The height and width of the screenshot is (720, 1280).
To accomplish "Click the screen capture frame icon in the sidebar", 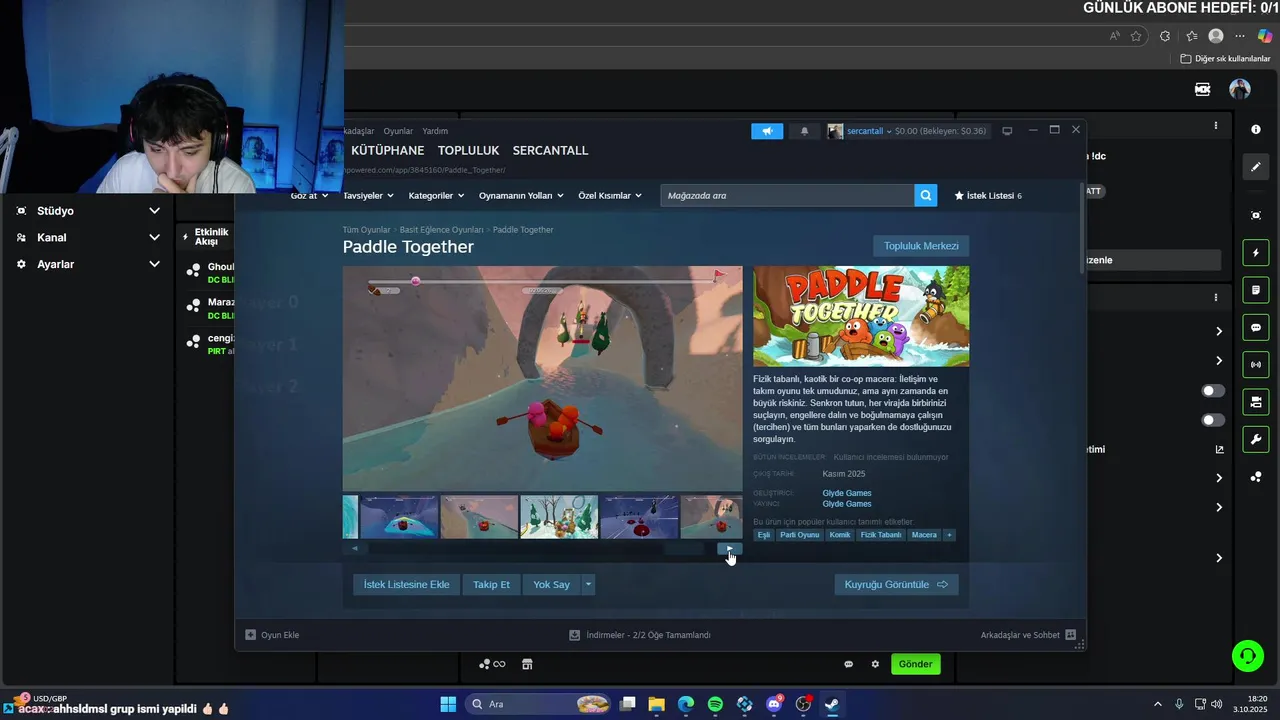I will point(1256,215).
